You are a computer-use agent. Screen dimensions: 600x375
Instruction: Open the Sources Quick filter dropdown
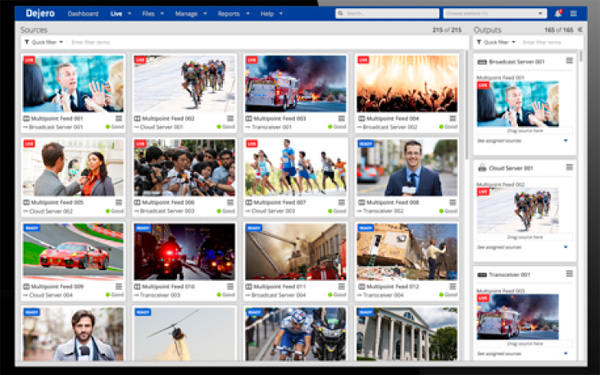[x=44, y=42]
